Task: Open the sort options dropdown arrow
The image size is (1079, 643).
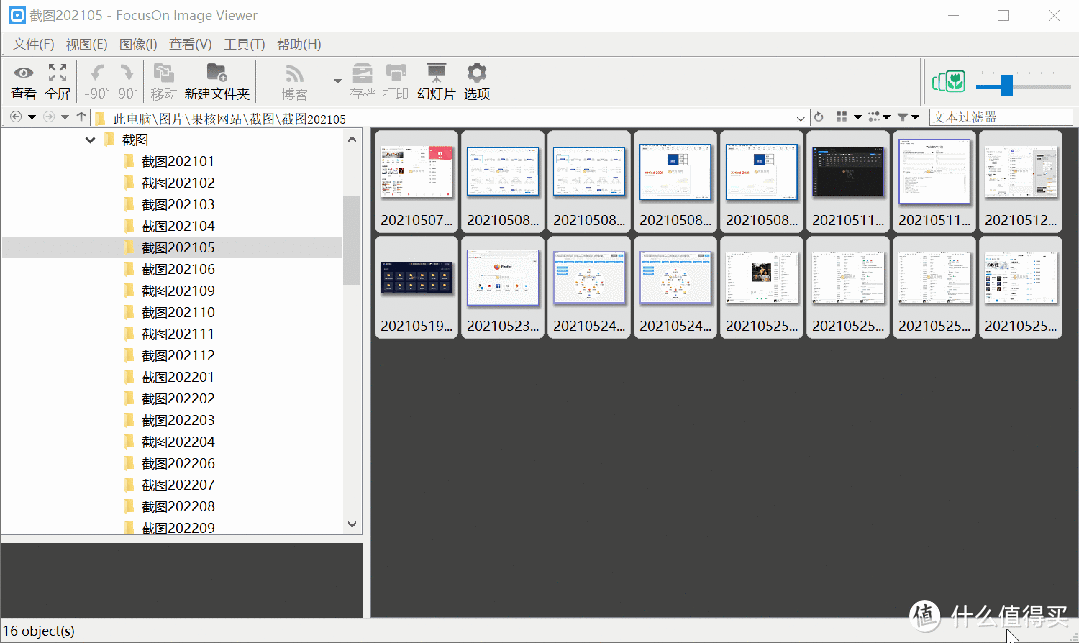Action: (887, 117)
